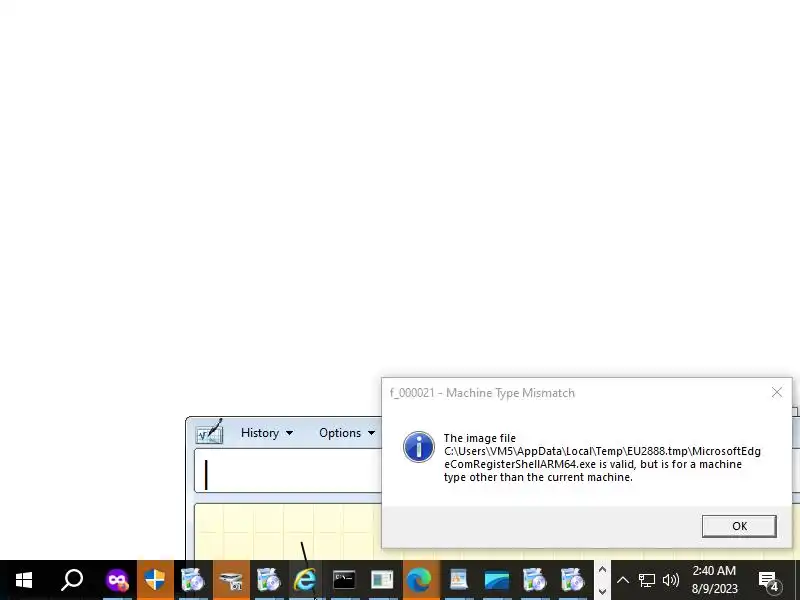Open the volume control in system tray
The image size is (800, 600).
pyautogui.click(x=670, y=580)
